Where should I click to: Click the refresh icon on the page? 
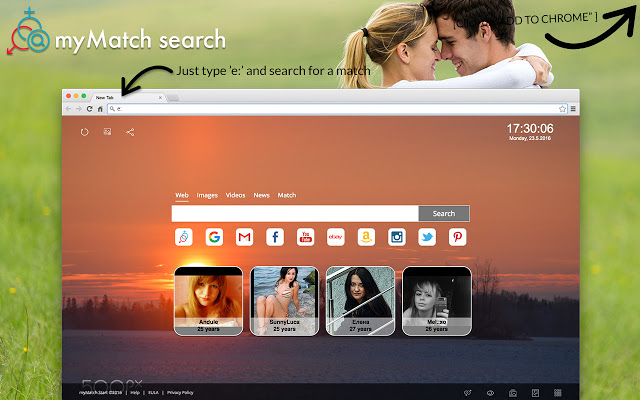click(x=84, y=132)
